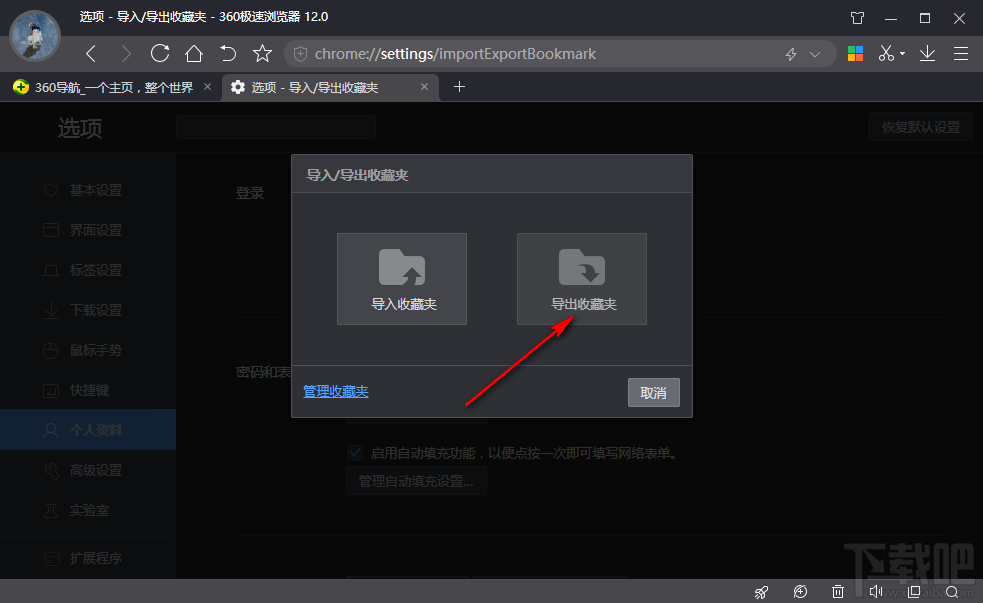Open the 管理收藏夹 link
The height and width of the screenshot is (603, 983).
click(336, 392)
